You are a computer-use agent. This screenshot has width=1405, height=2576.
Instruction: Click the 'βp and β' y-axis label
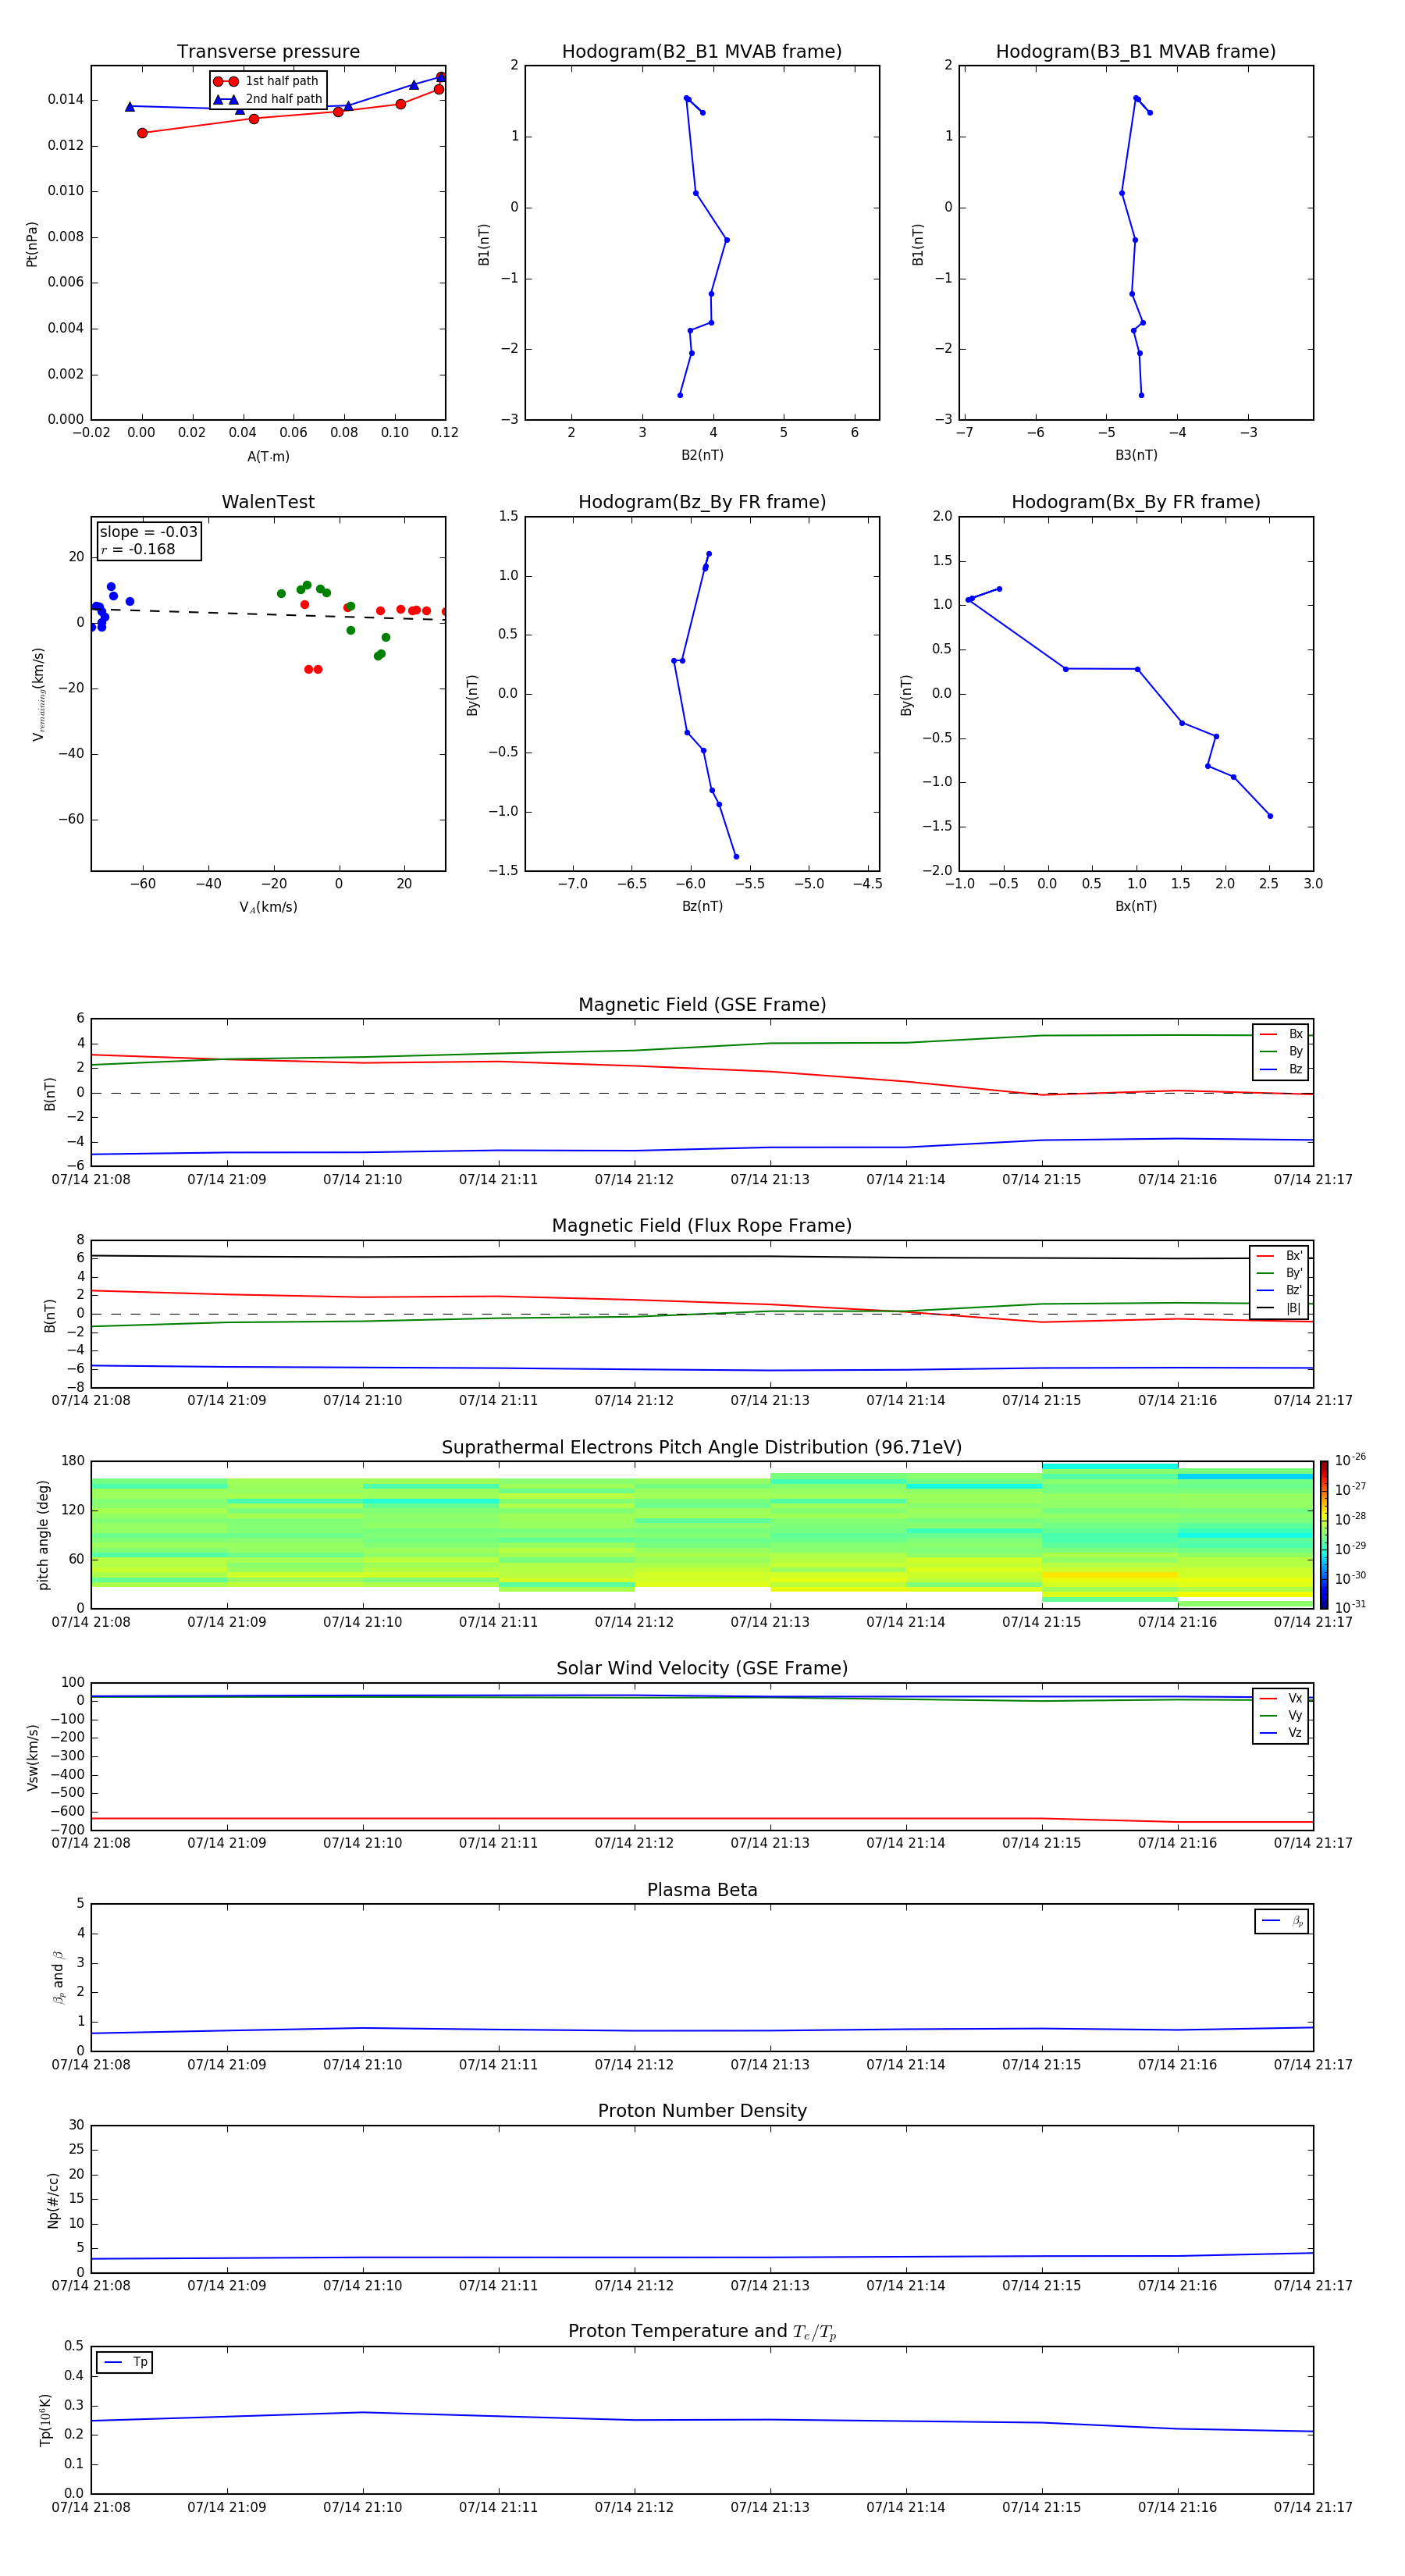[58, 1977]
